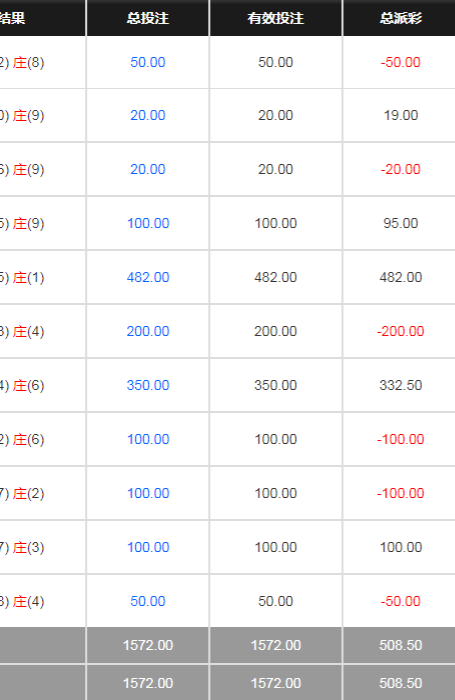Click the 482.00 valid bet cell
Screen dimensions: 455x700
click(x=276, y=277)
